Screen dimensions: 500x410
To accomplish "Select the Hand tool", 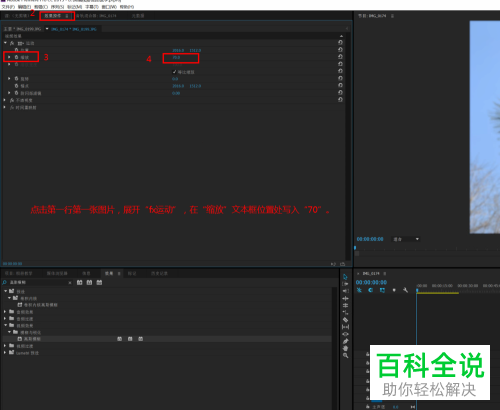I will (345, 348).
